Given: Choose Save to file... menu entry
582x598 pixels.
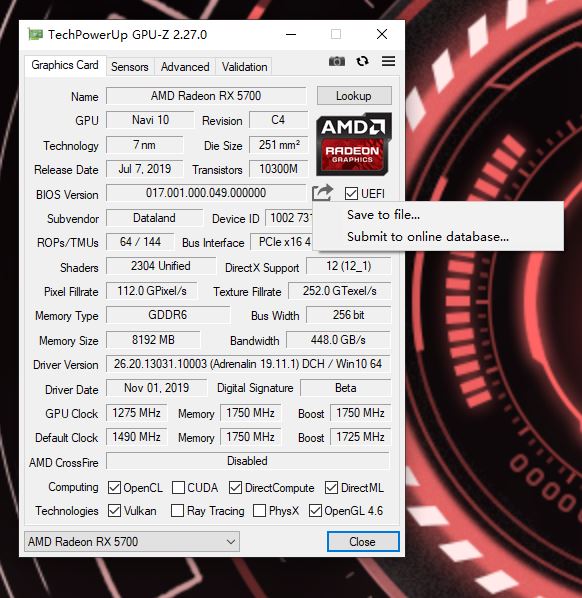Looking at the screenshot, I should tap(438, 215).
